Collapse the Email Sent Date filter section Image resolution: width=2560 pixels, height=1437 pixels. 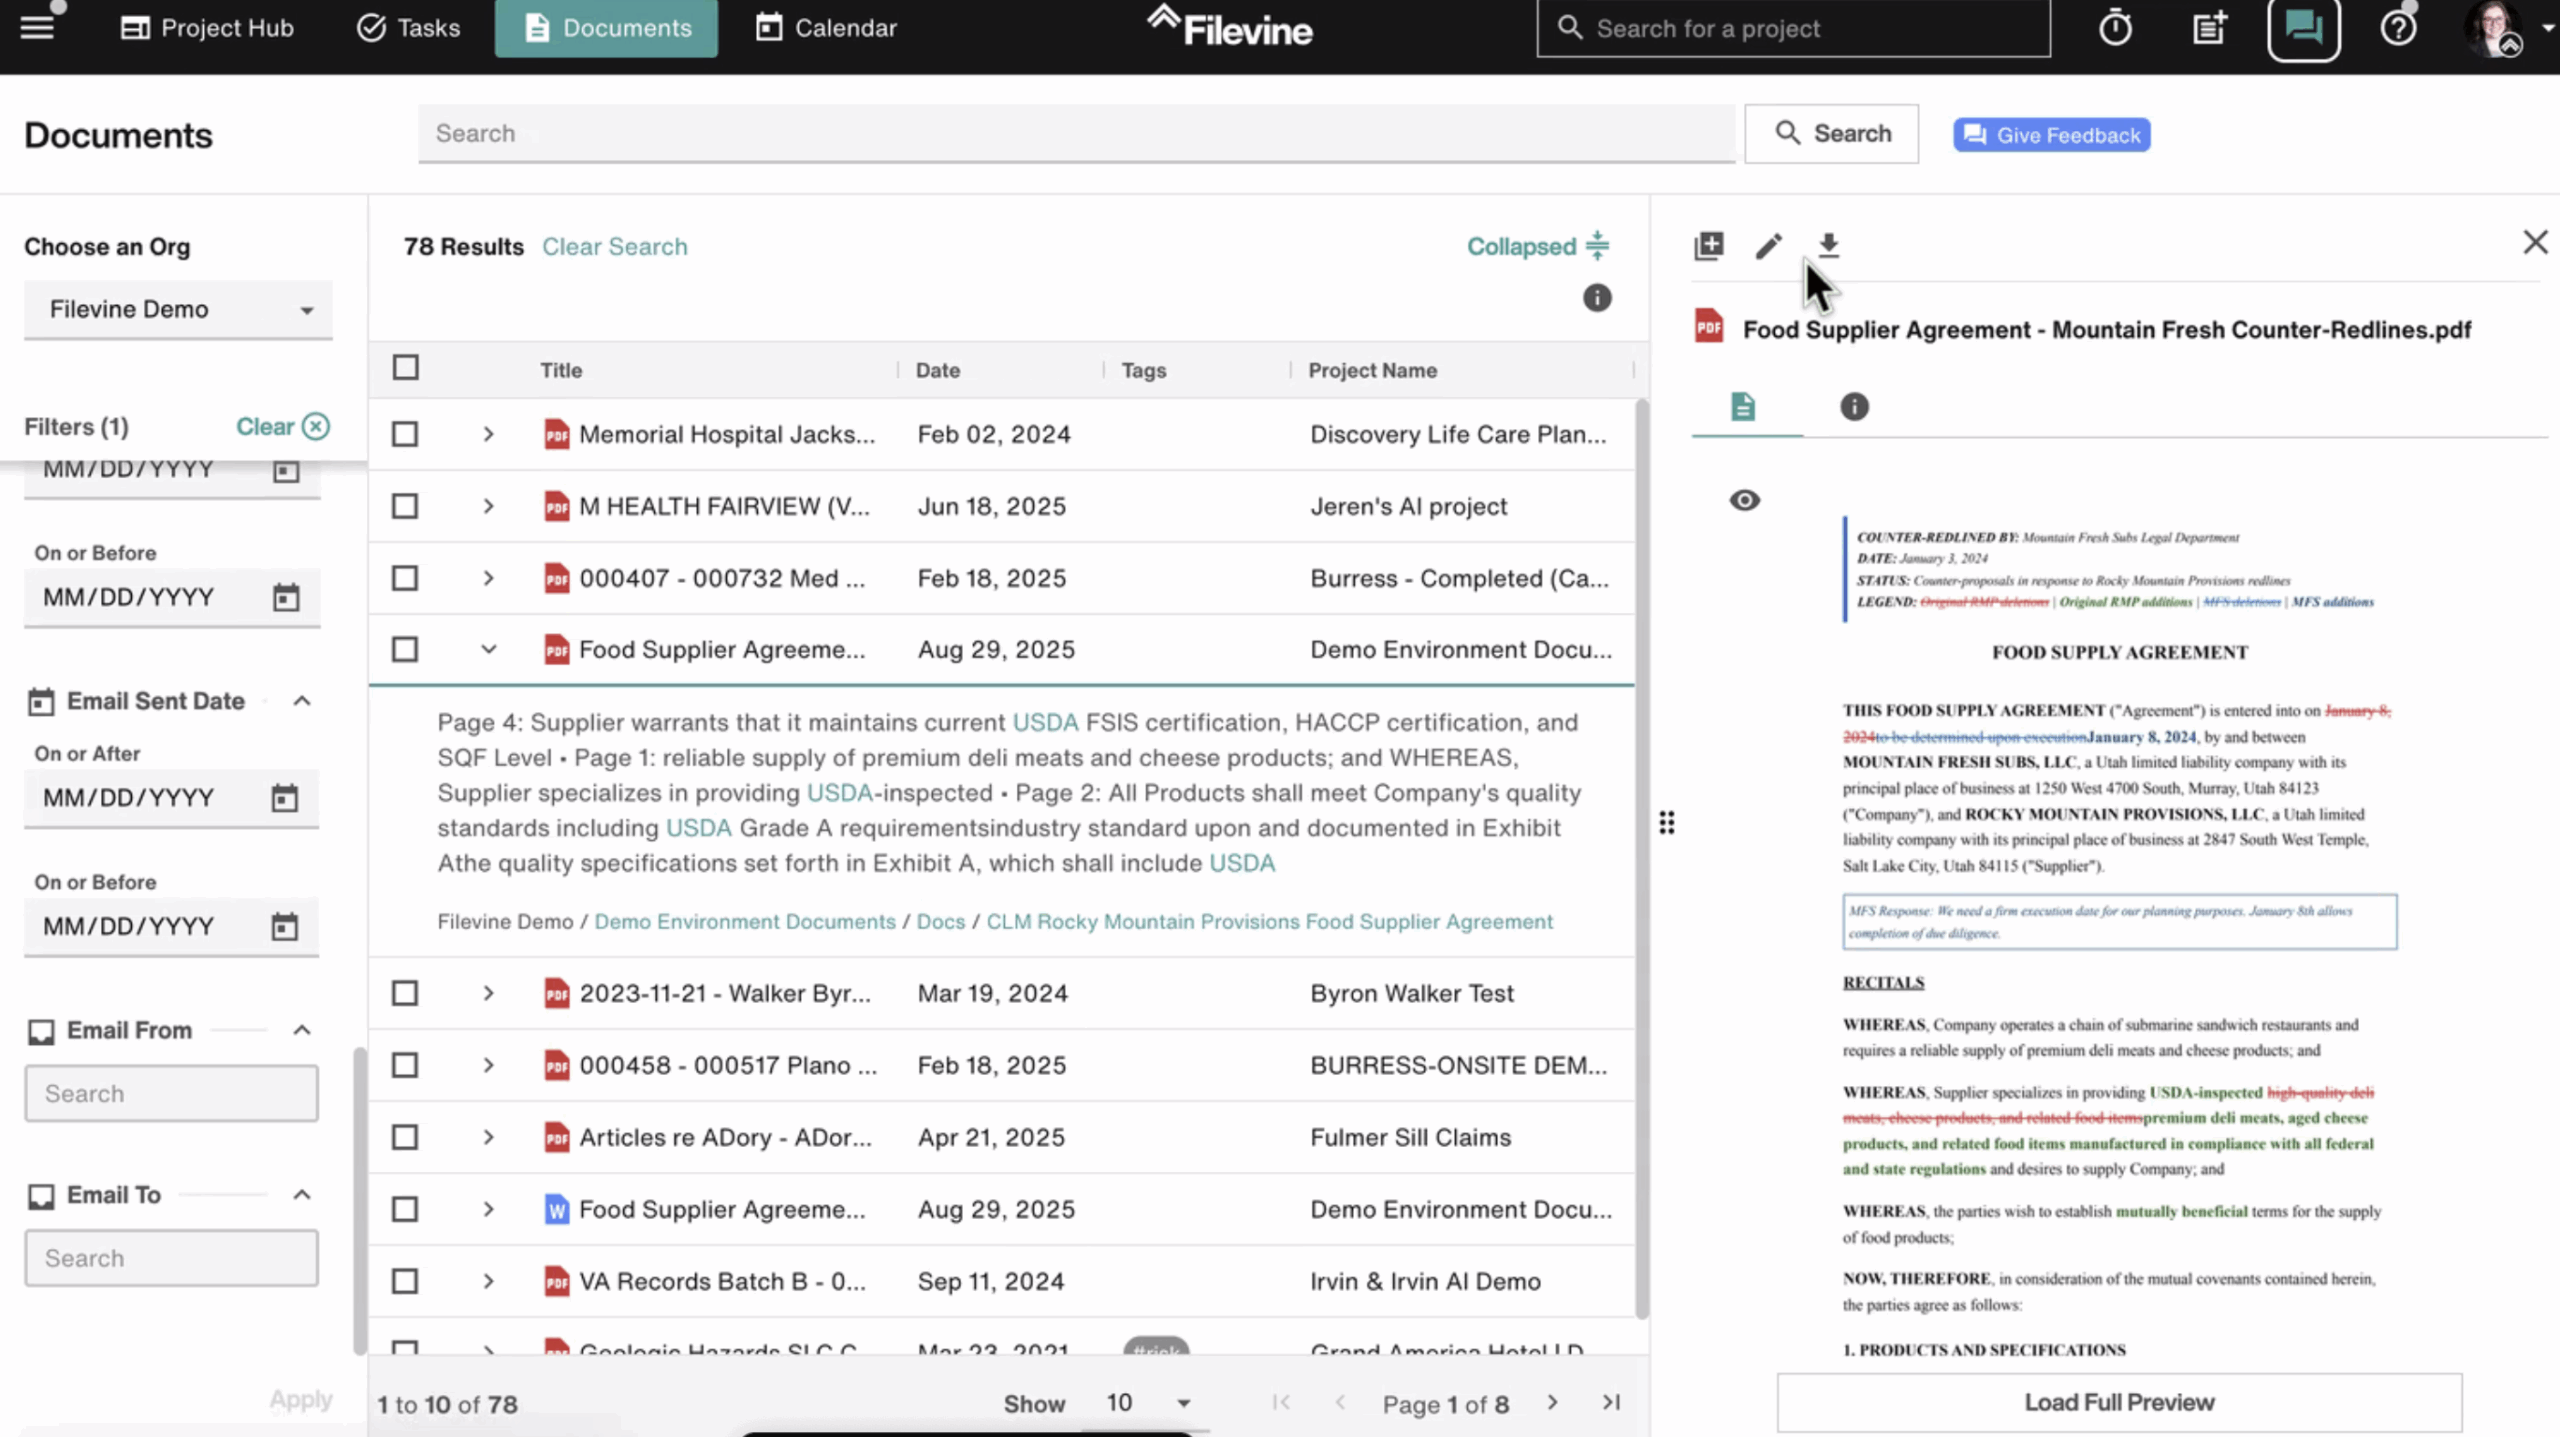pyautogui.click(x=301, y=701)
